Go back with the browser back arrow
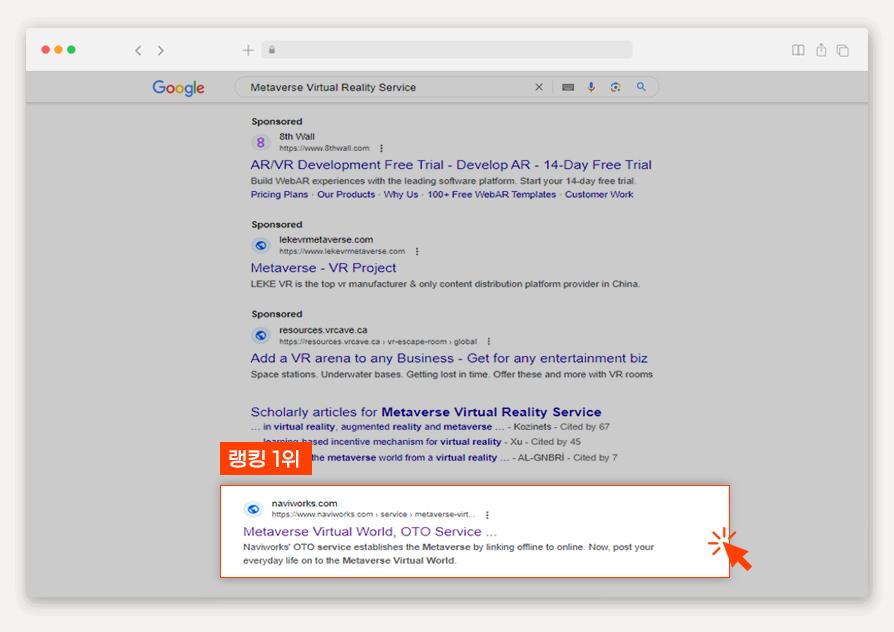 [138, 50]
